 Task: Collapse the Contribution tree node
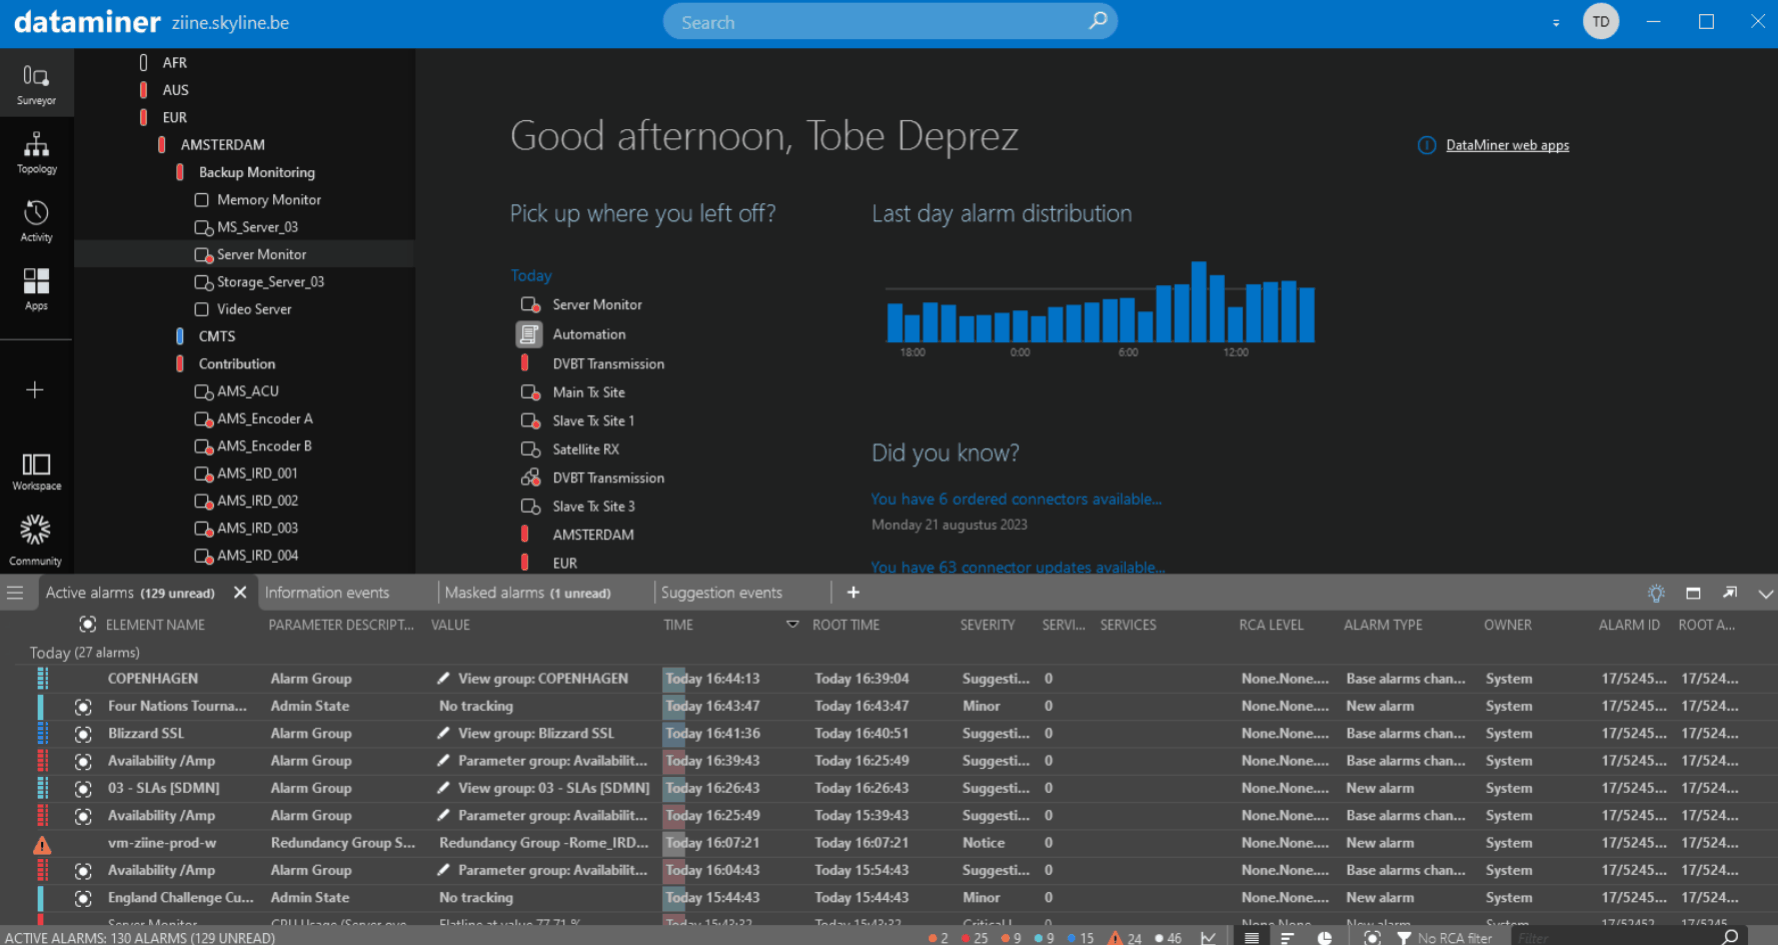180,364
